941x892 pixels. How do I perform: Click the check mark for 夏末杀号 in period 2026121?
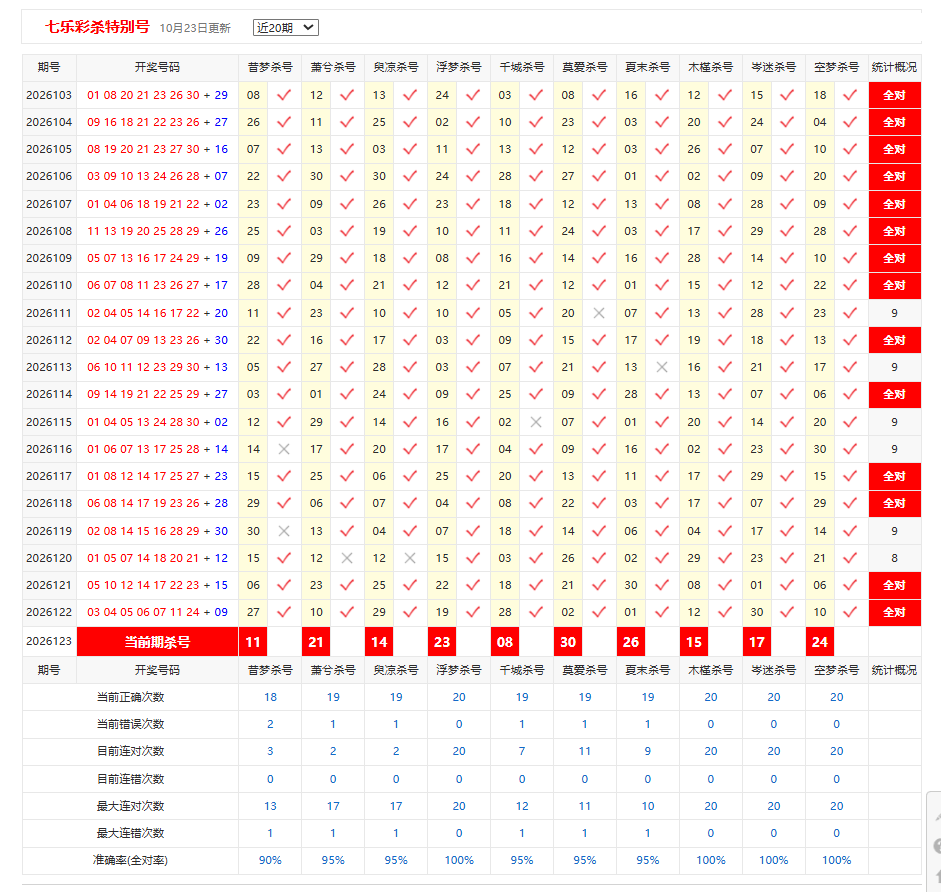662,585
